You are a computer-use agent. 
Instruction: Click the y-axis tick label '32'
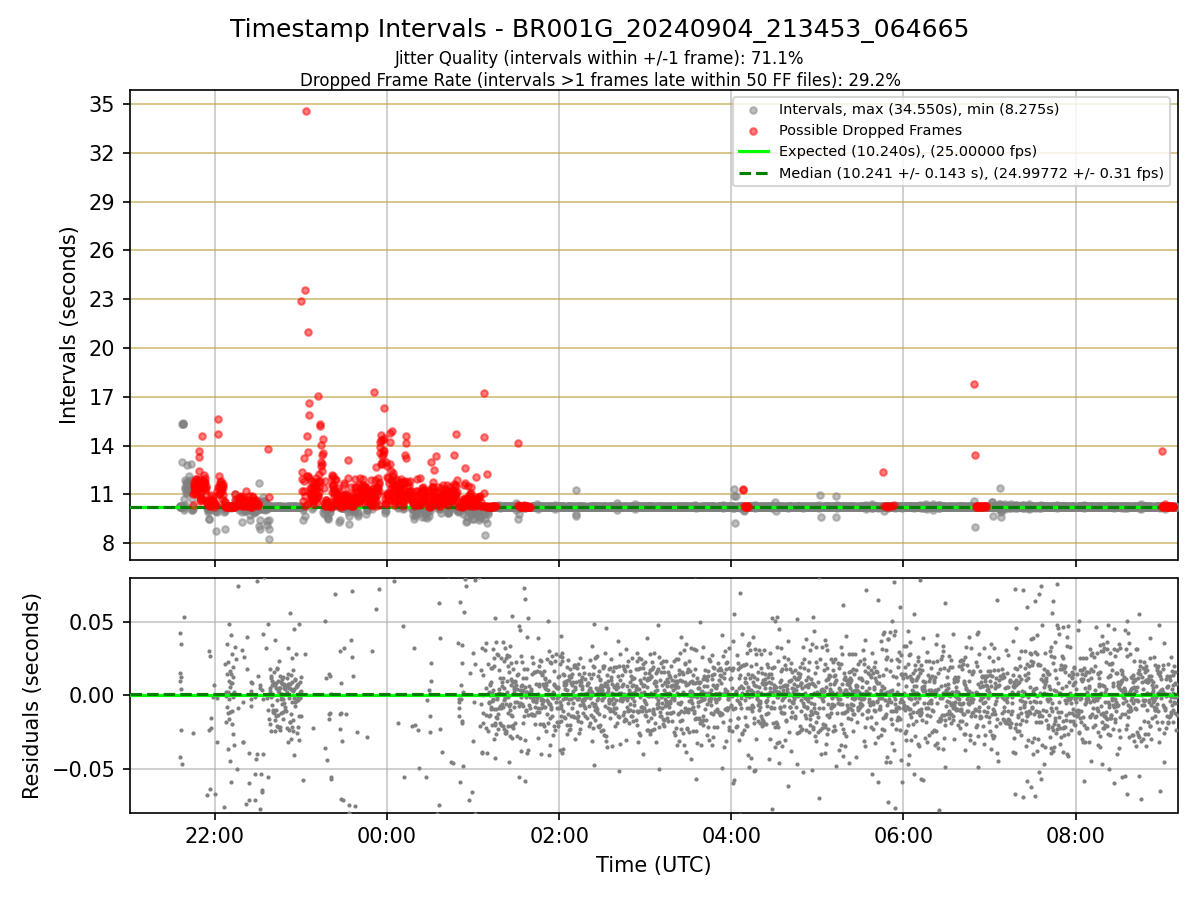(101, 153)
